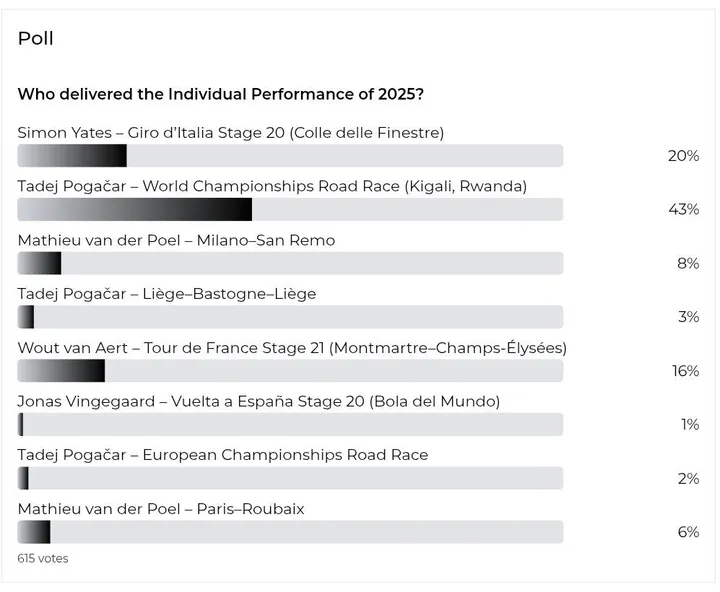Click the Poll heading

click(36, 38)
